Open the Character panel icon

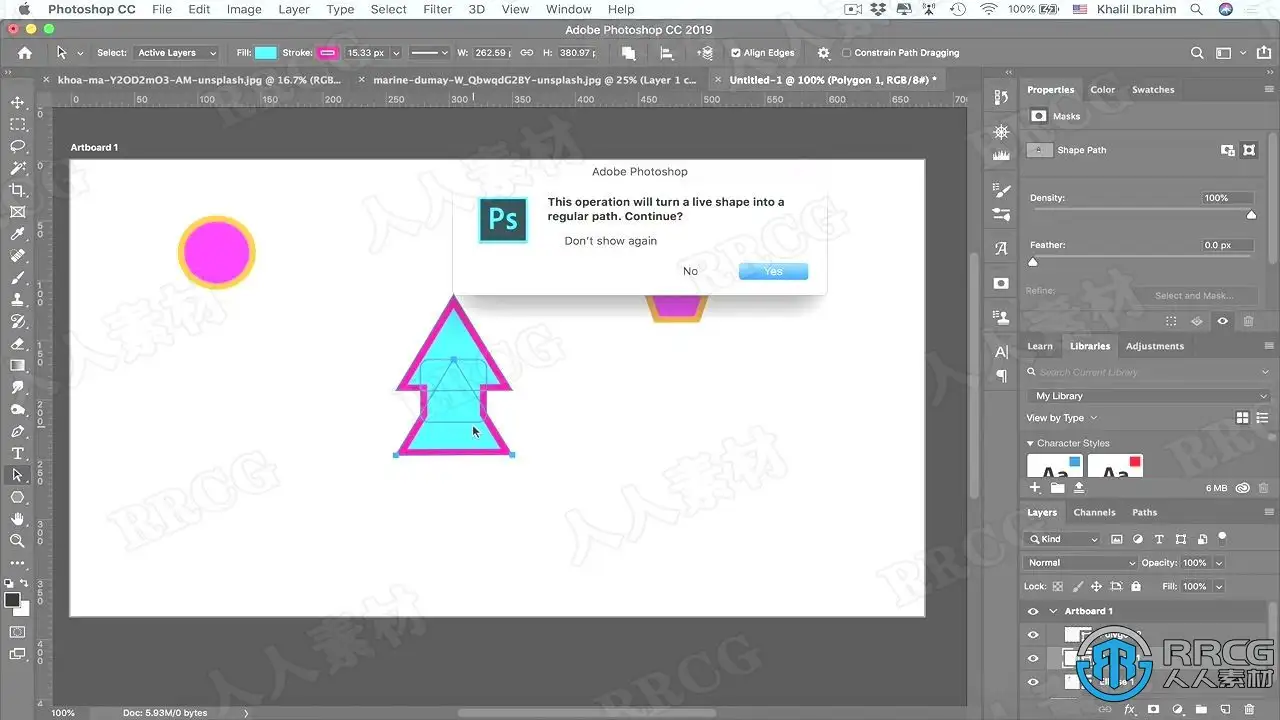coord(1001,351)
